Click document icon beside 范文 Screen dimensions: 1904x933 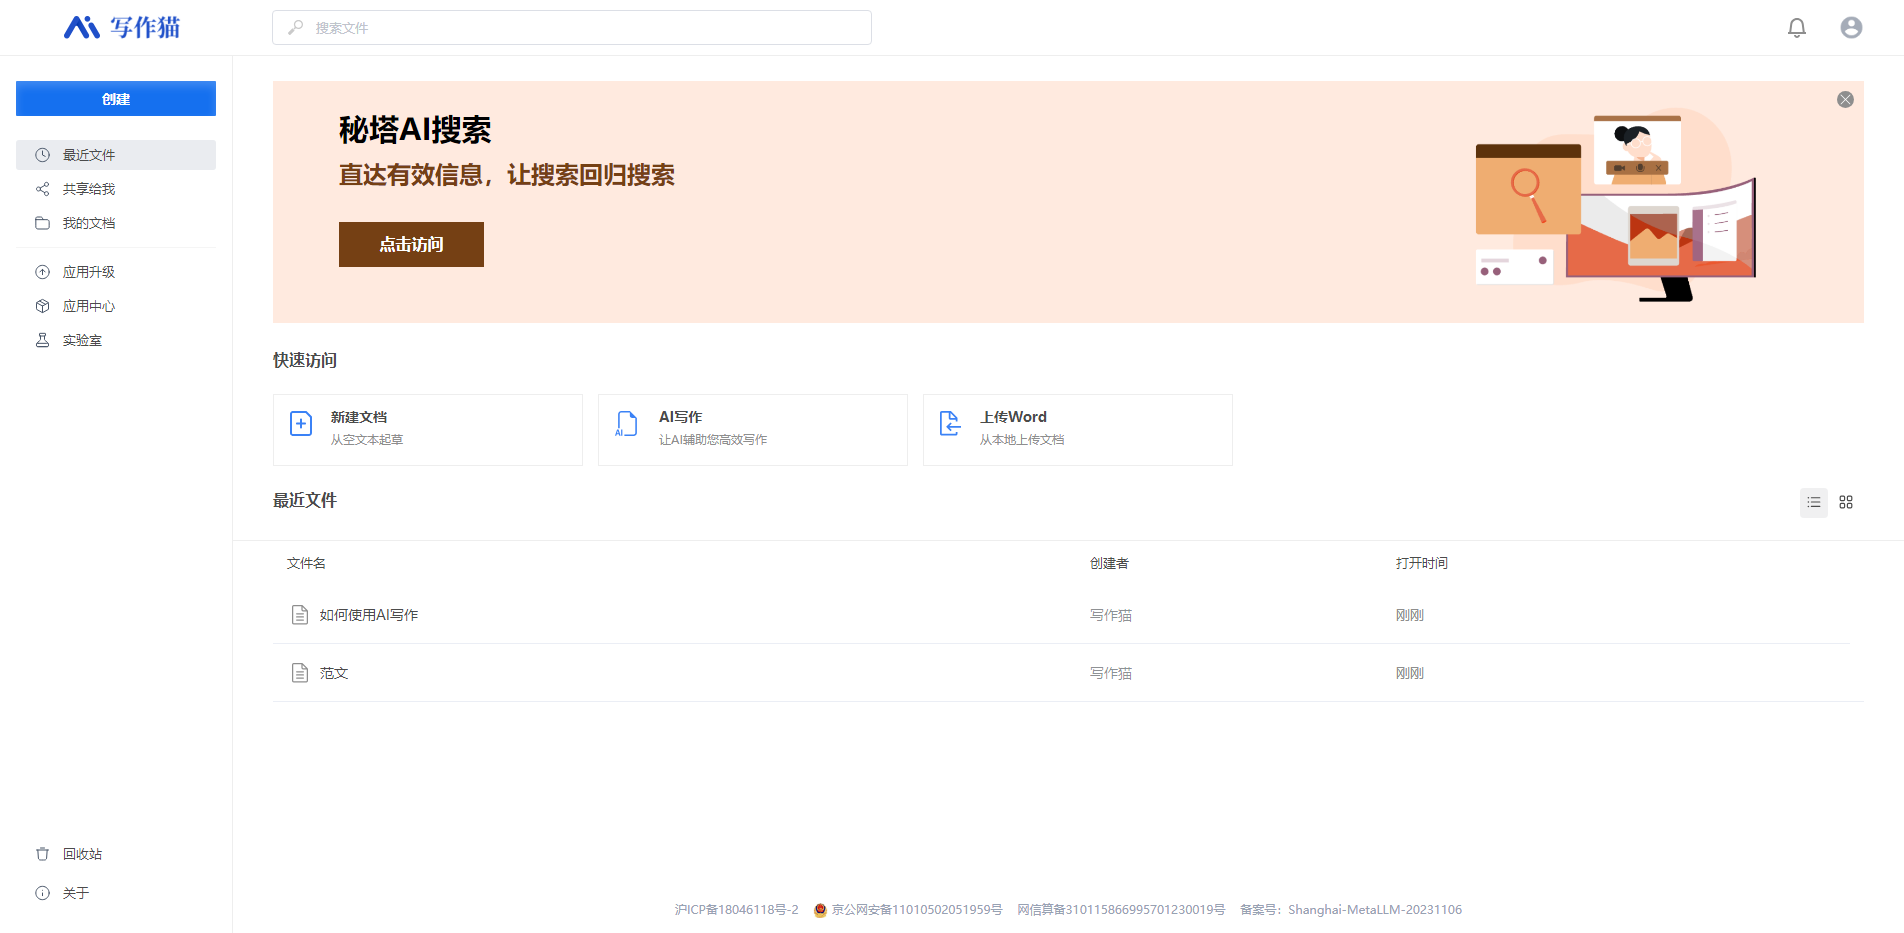[x=299, y=673]
